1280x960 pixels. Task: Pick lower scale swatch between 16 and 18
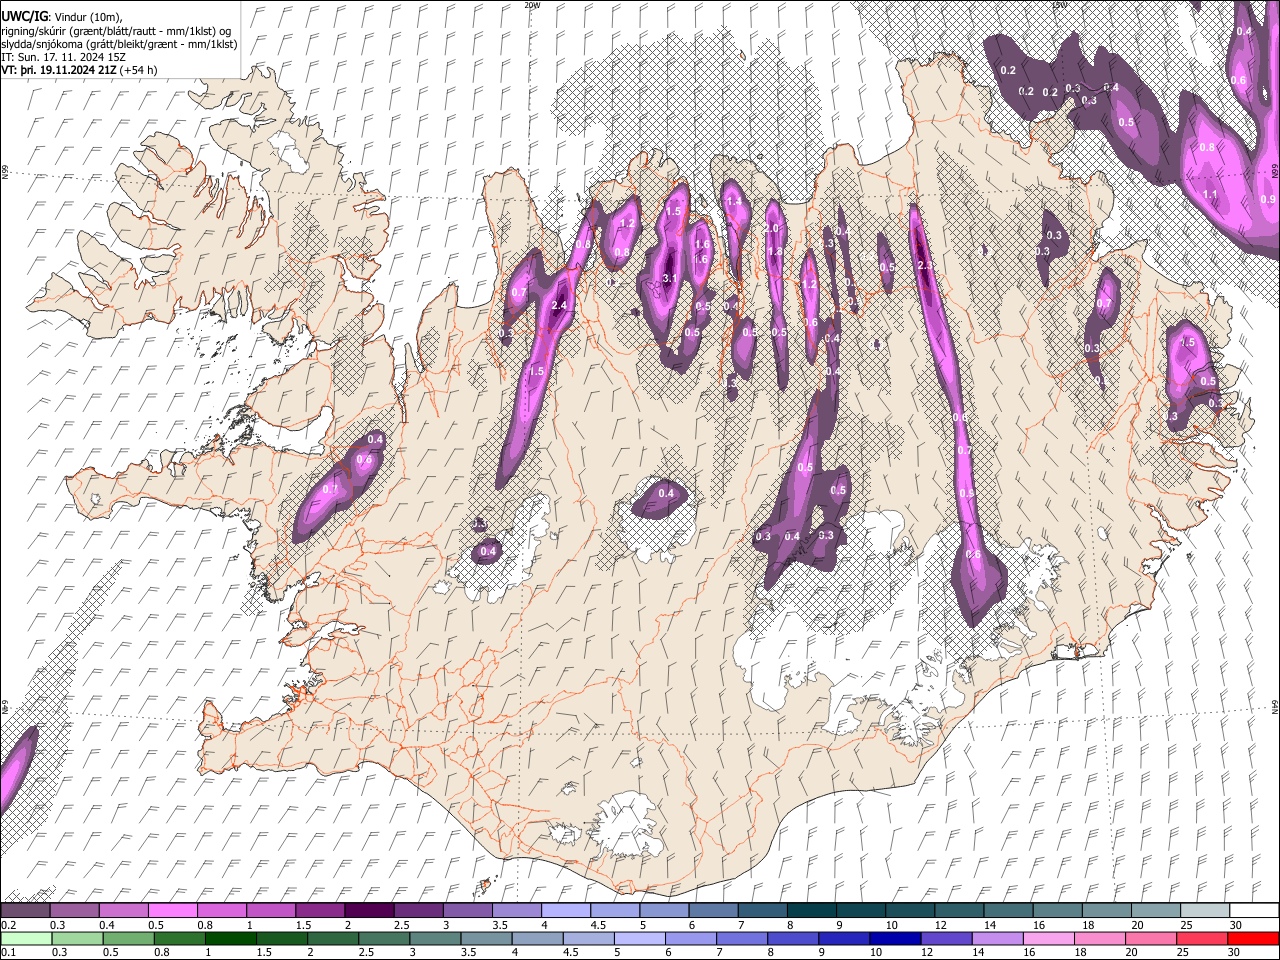pos(1049,938)
